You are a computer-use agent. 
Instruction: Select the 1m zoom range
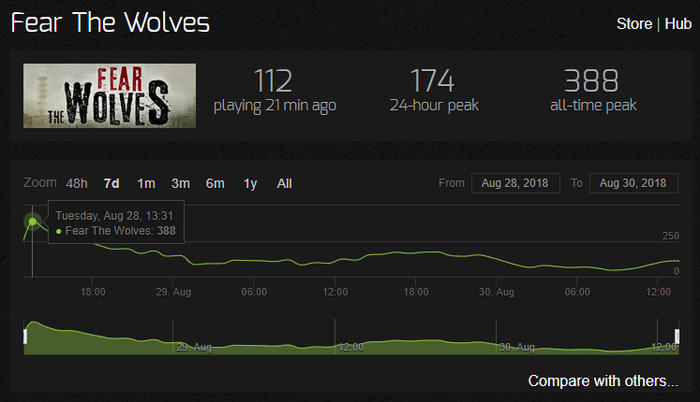(x=146, y=184)
